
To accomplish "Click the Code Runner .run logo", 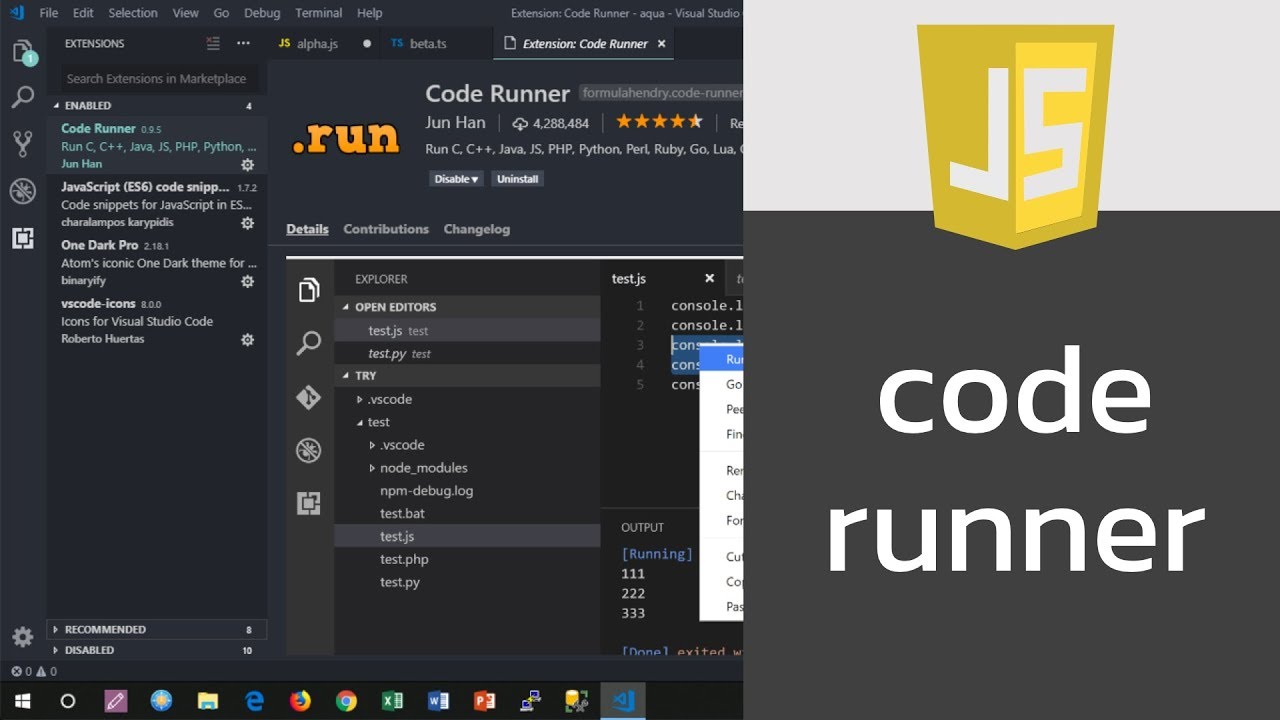I will coord(345,139).
